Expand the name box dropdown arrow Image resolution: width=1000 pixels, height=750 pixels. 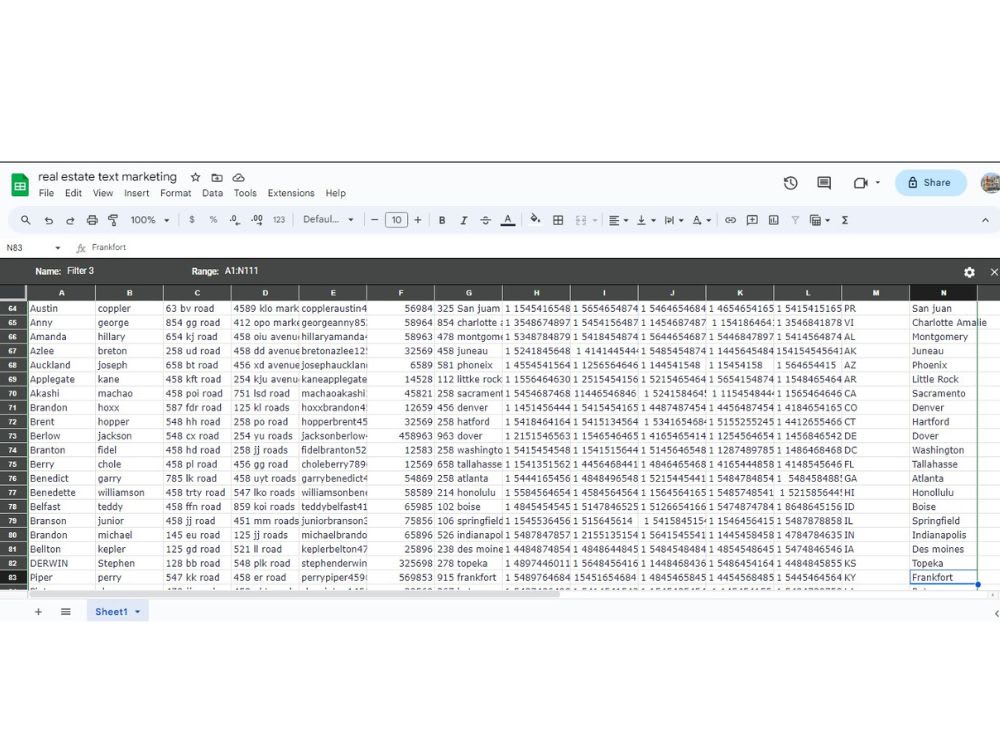coord(57,247)
